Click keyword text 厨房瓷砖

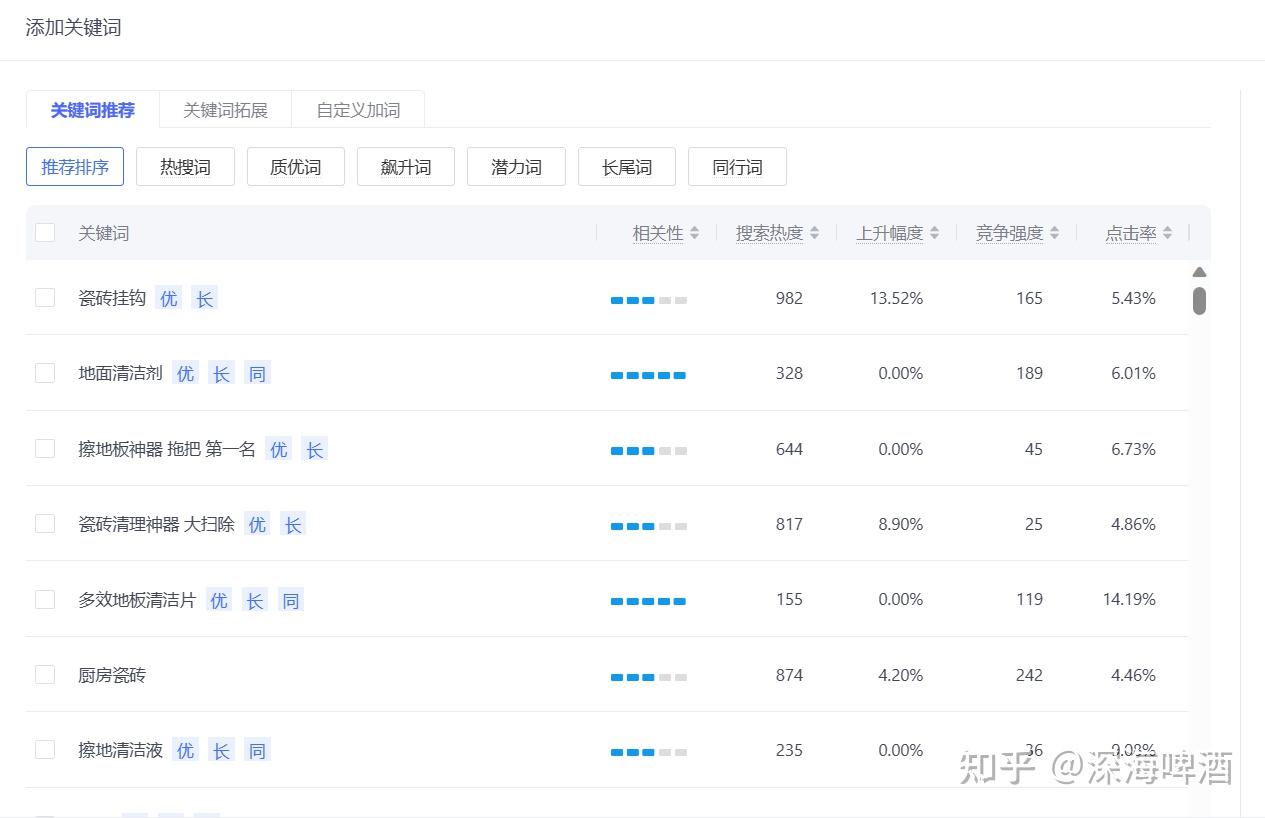112,675
